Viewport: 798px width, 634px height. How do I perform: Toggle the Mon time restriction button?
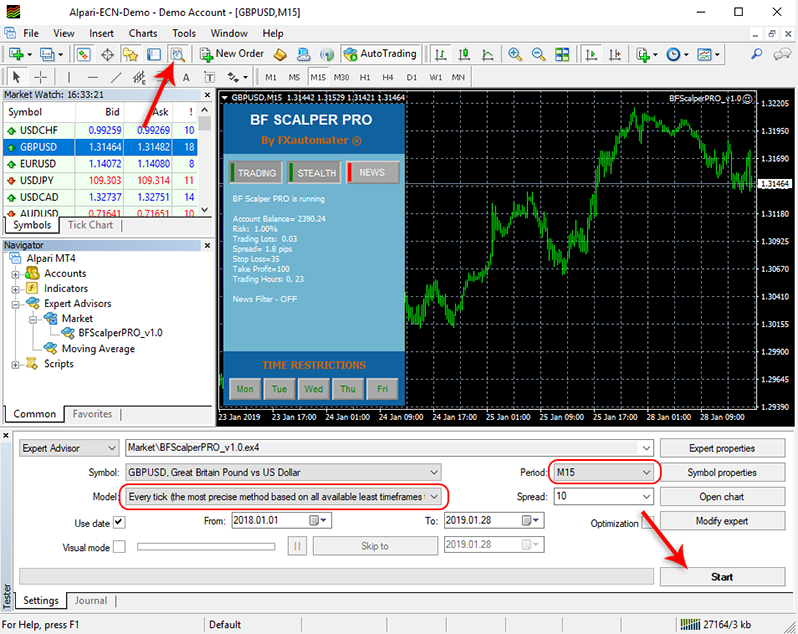245,389
